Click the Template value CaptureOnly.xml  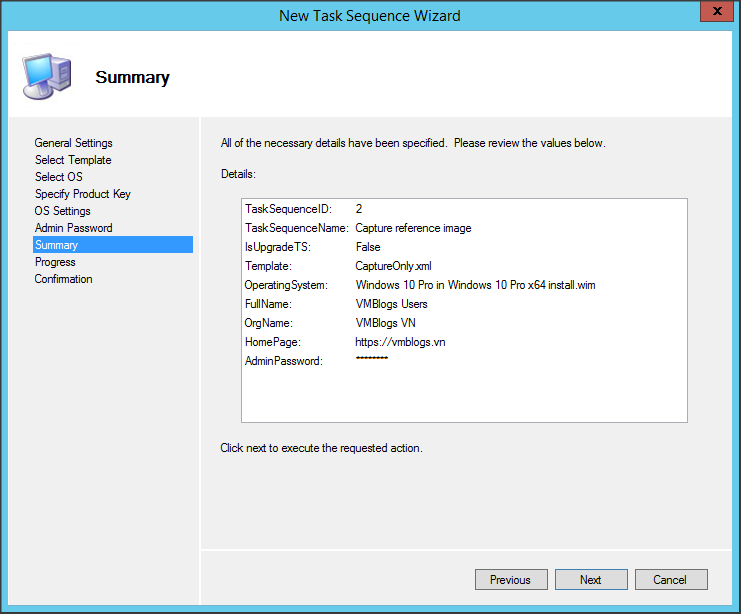pos(394,266)
